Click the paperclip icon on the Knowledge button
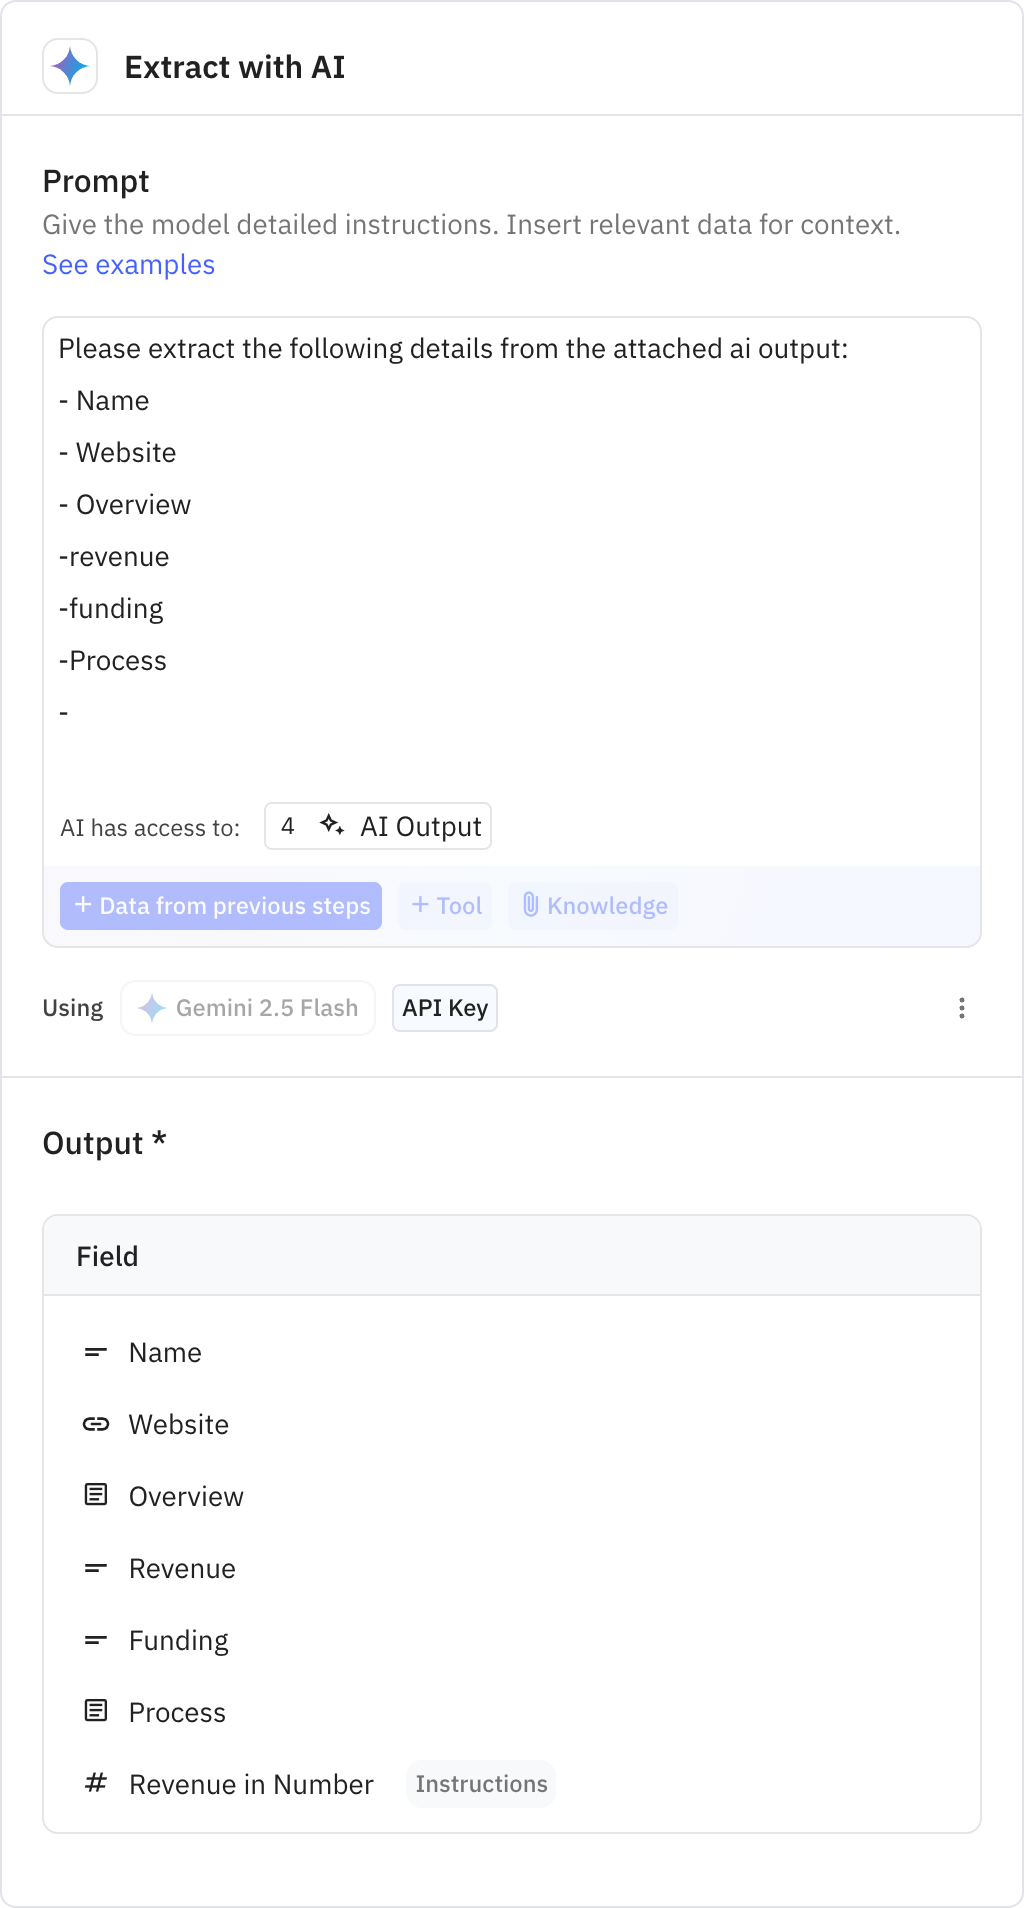The width and height of the screenshot is (1024, 1908). click(531, 905)
